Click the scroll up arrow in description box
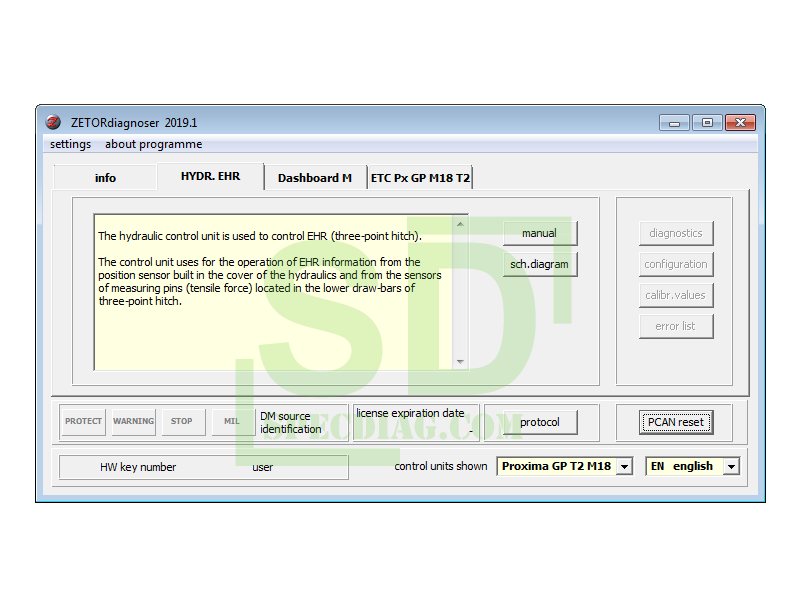This screenshot has width=800, height=600. point(460,223)
